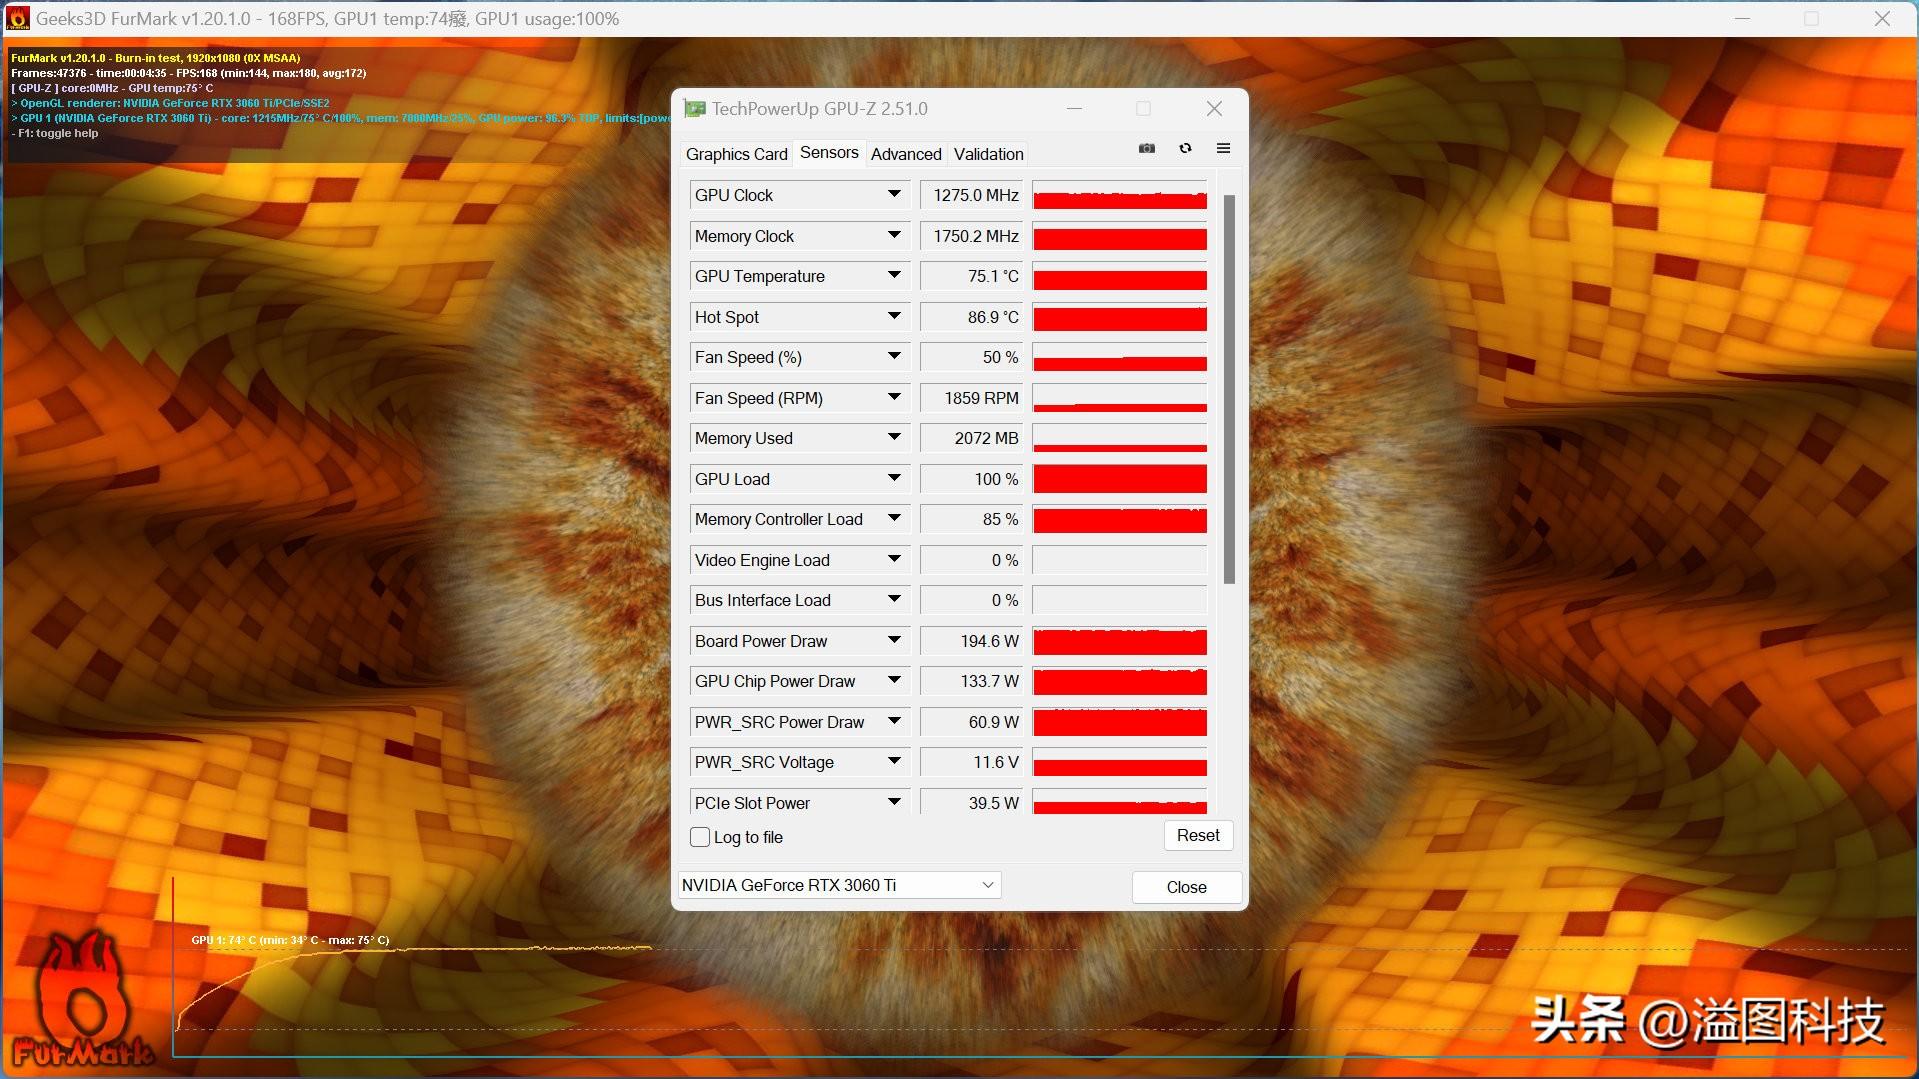Click the GPU-Z screenshot camera icon
The image size is (1919, 1079).
(x=1147, y=148)
